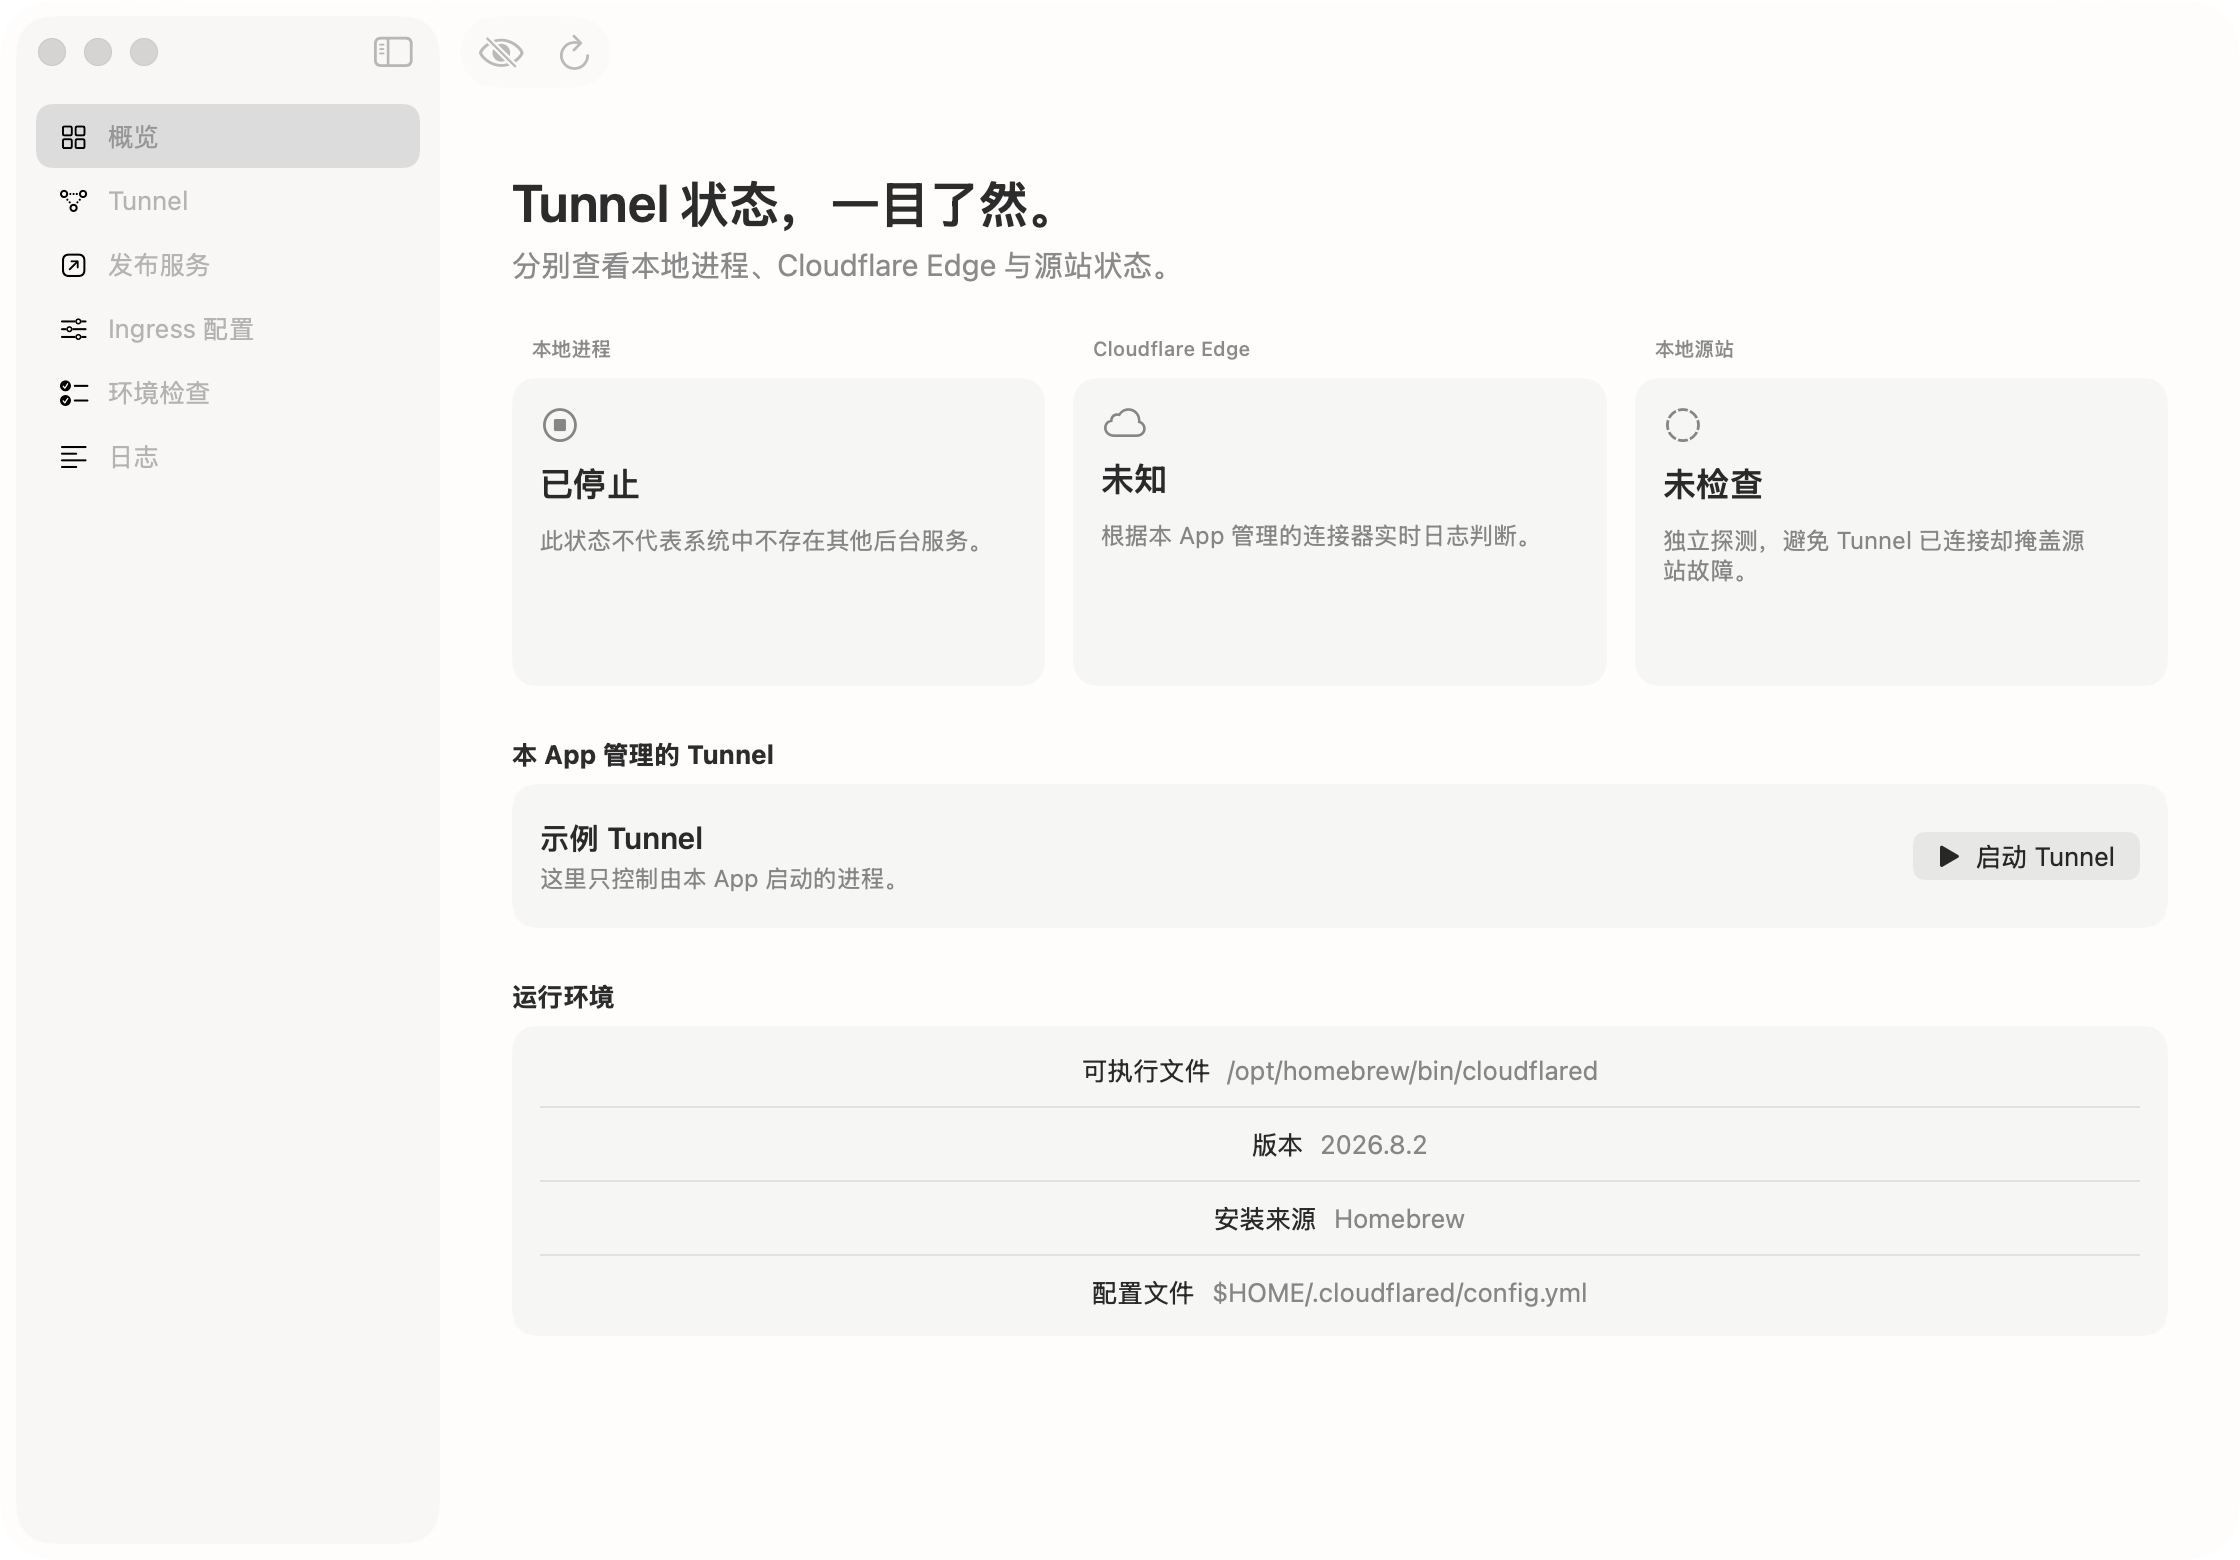Image resolution: width=2240 pixels, height=1560 pixels.
Task: Click the 示例 Tunnel title
Action: click(x=621, y=838)
